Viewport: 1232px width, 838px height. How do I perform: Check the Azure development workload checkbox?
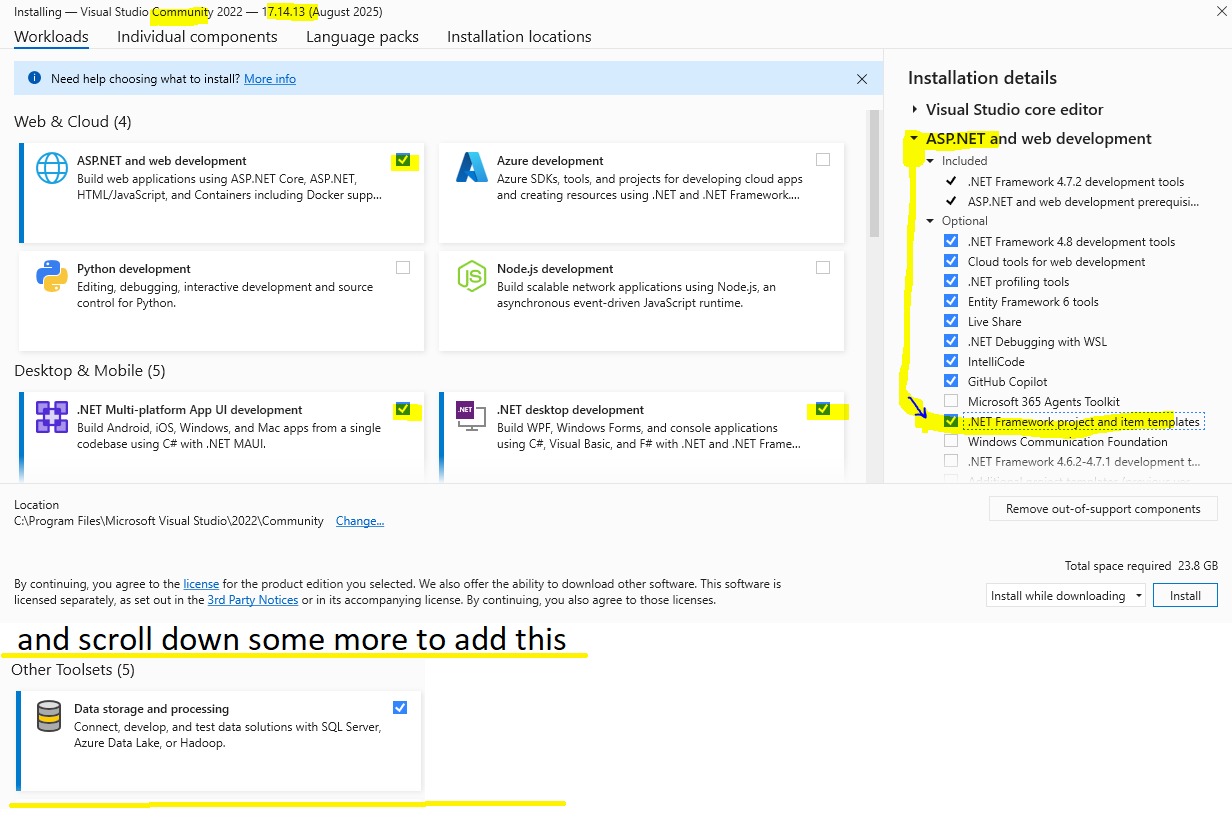pos(822,159)
